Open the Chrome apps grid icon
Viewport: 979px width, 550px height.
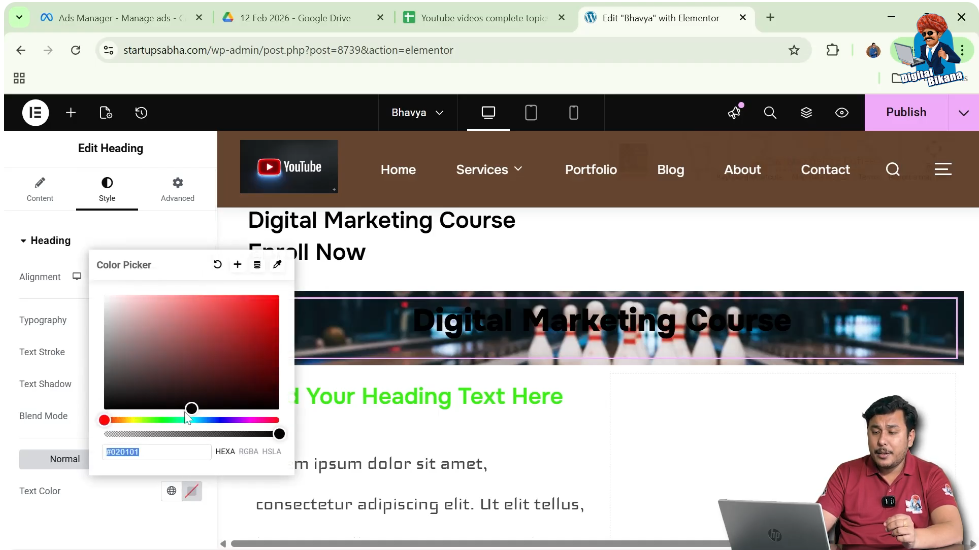tap(19, 78)
